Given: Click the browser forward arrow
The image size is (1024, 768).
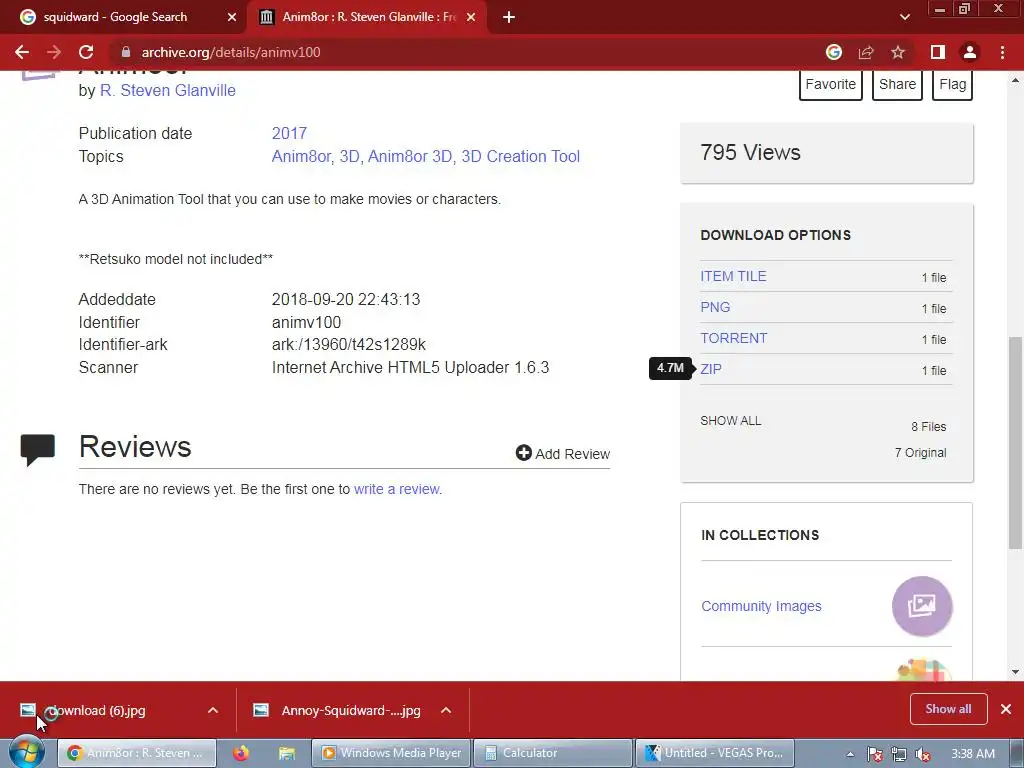Looking at the screenshot, I should click(54, 52).
